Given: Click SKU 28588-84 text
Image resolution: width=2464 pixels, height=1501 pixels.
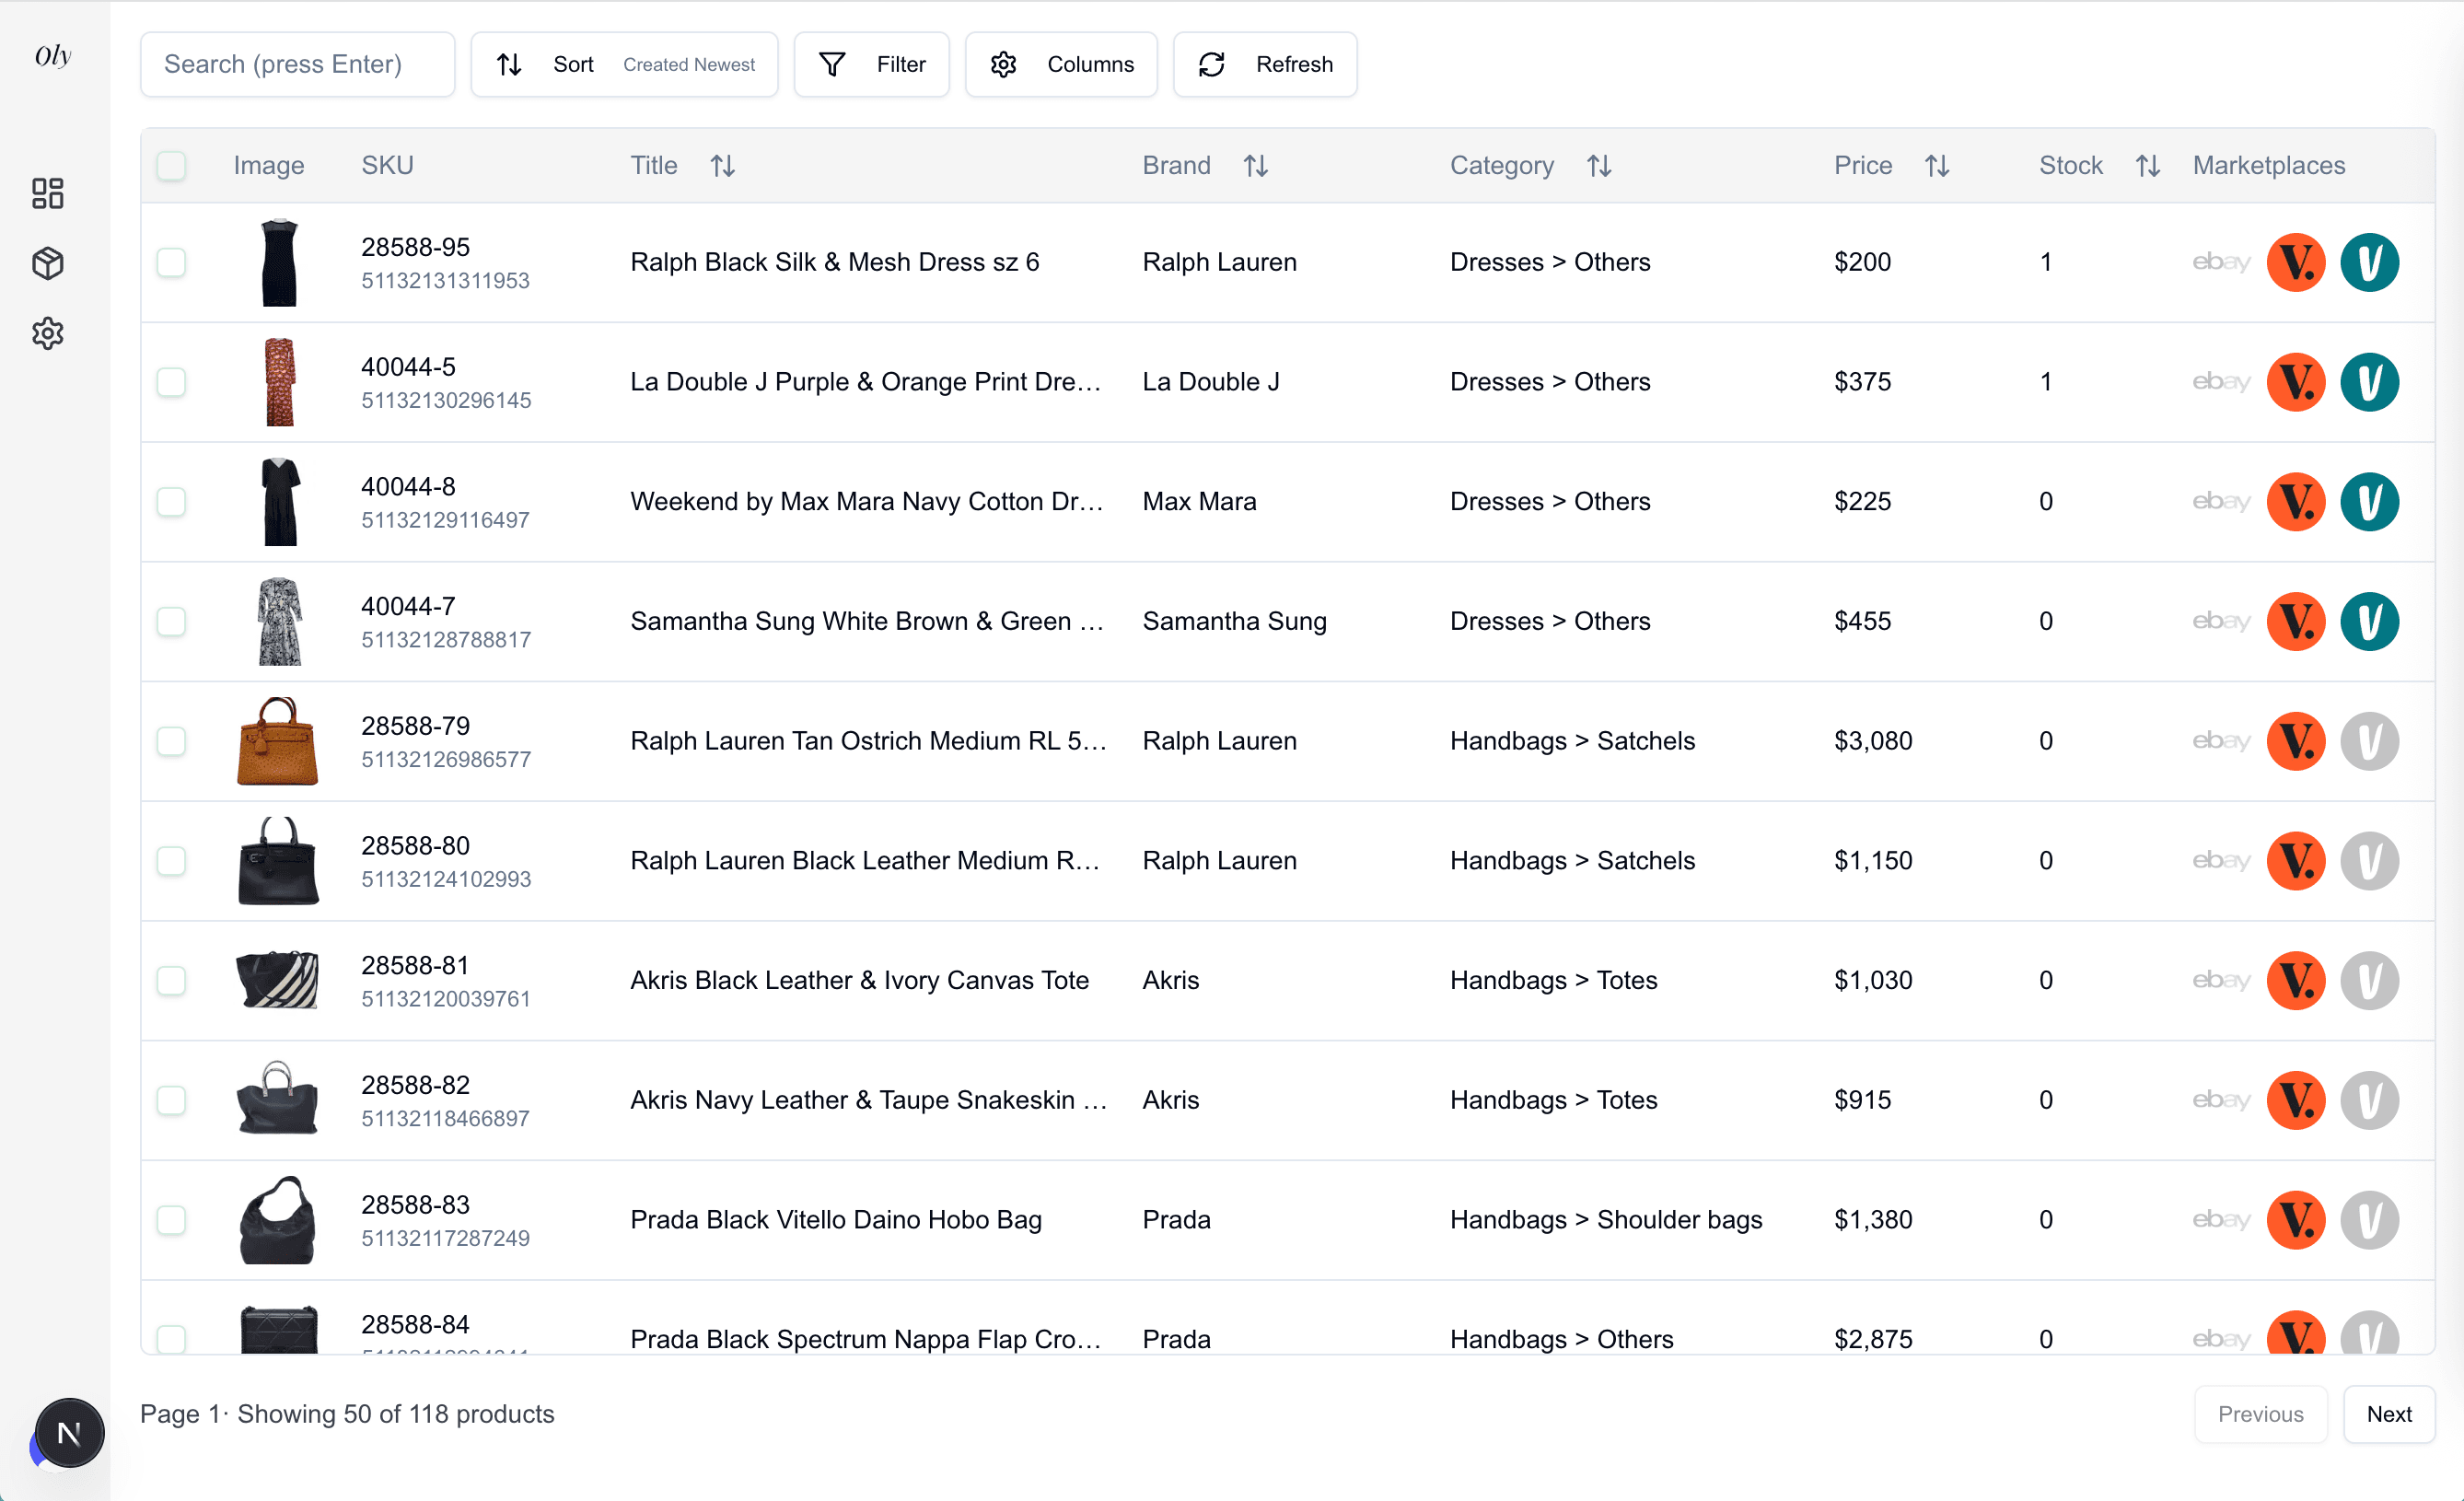Looking at the screenshot, I should coord(415,1324).
